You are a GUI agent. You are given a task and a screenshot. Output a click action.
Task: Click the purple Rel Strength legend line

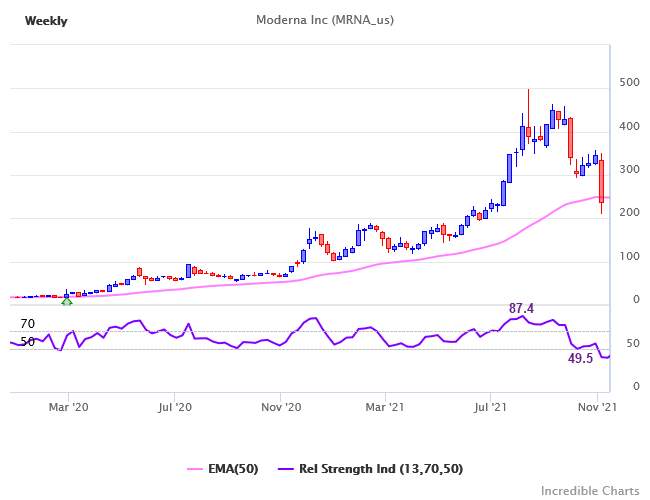point(285,469)
